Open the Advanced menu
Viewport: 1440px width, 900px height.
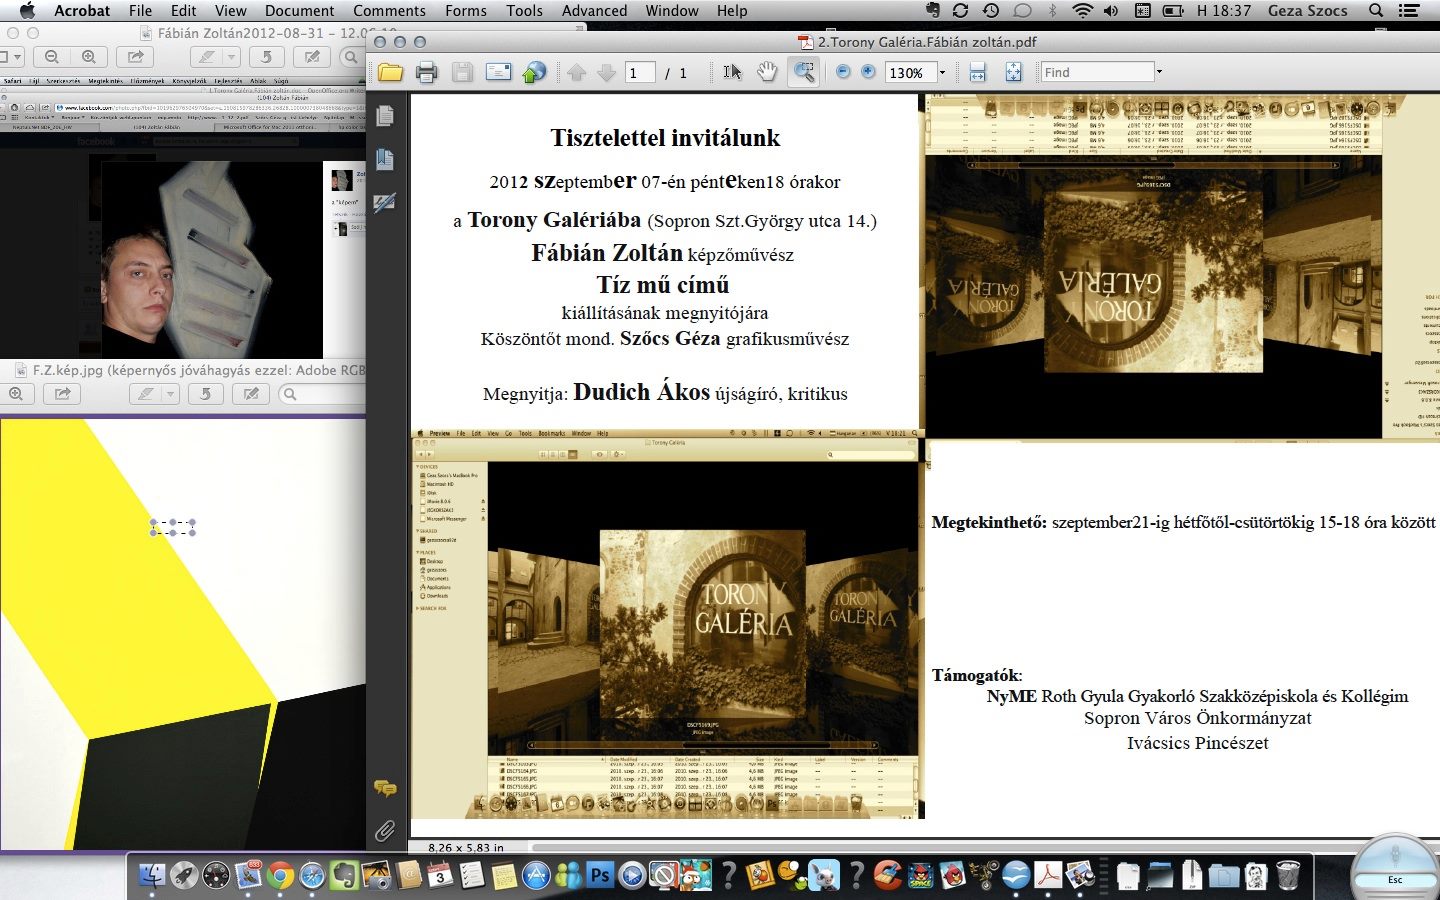pos(594,10)
